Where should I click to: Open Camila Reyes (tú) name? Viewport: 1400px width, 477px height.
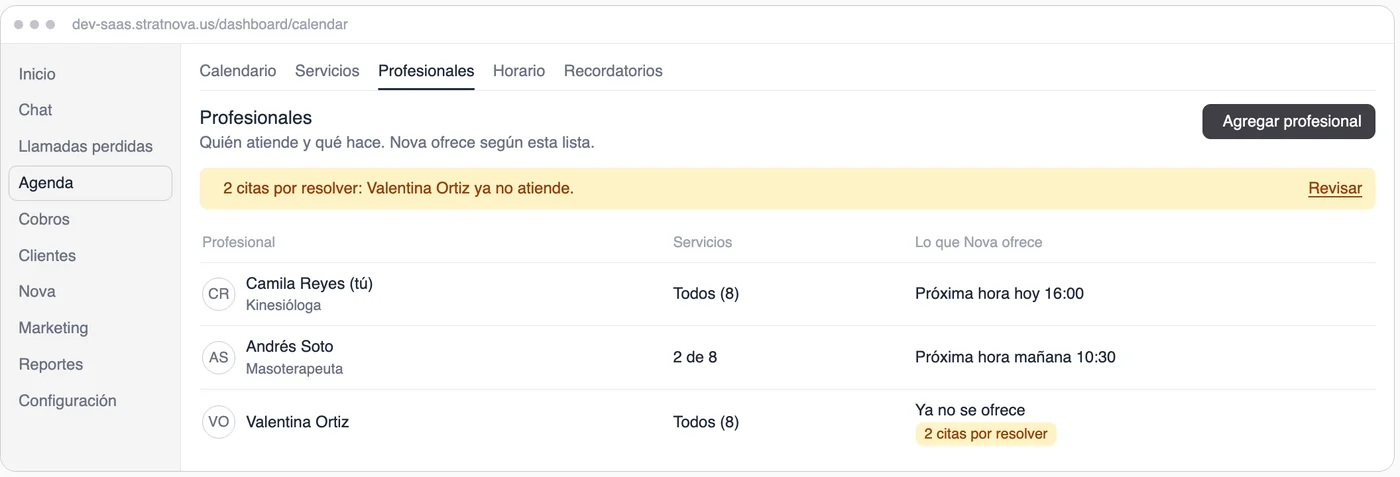[309, 283]
